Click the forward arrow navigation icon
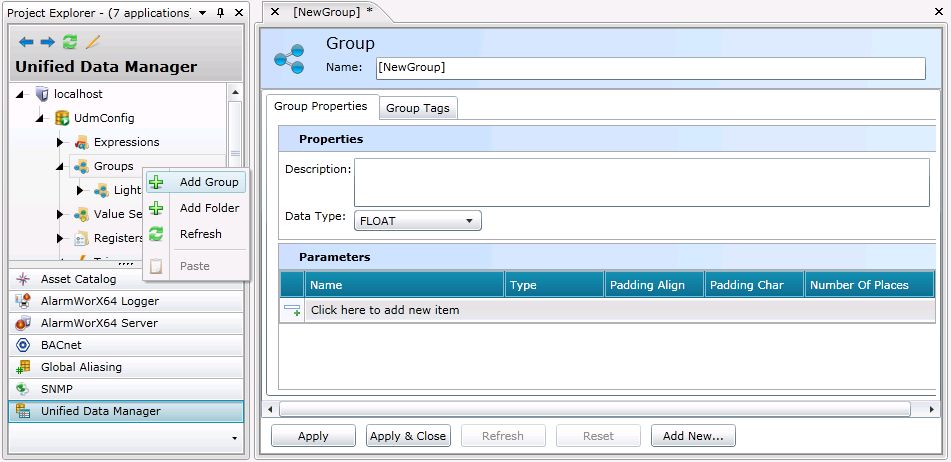Image resolution: width=951 pixels, height=462 pixels. [x=47, y=42]
